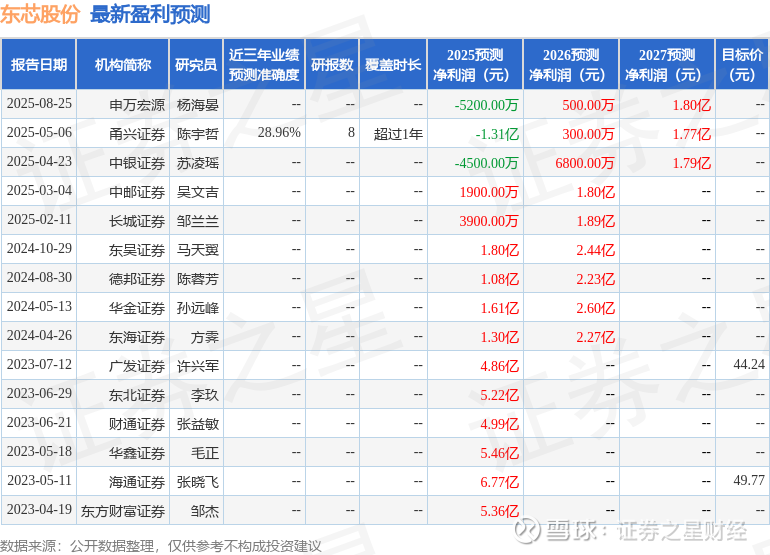Screen dimensions: 770x555
Task: Select institution 东方财富证券
Action: pyautogui.click(x=123, y=511)
